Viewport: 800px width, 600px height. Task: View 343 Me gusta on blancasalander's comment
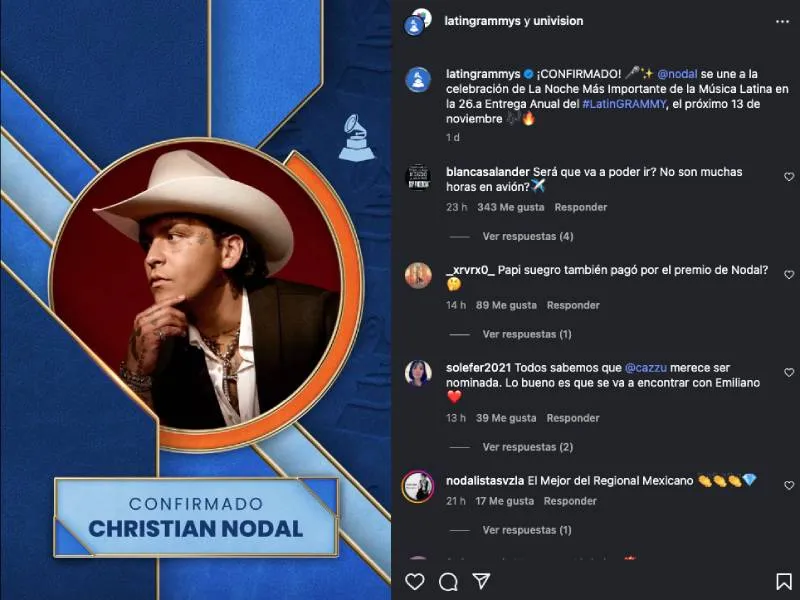[x=509, y=207]
